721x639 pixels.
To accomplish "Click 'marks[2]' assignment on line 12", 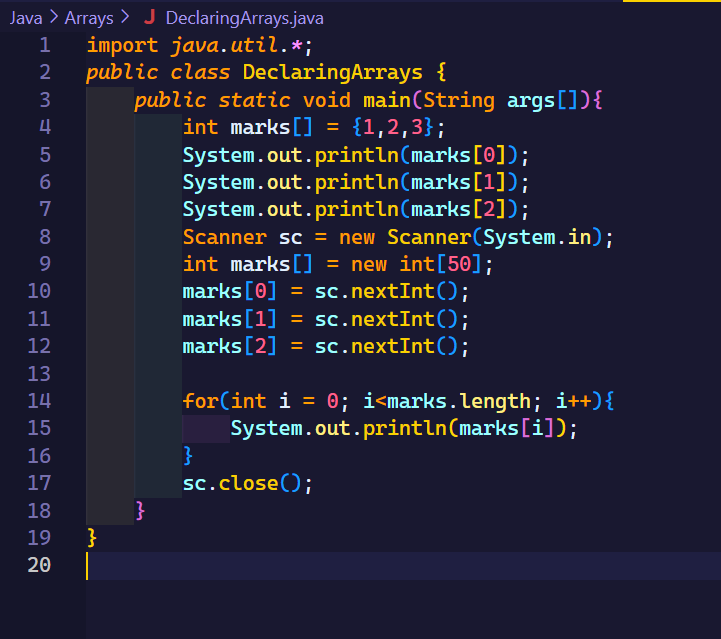I will coord(230,347).
